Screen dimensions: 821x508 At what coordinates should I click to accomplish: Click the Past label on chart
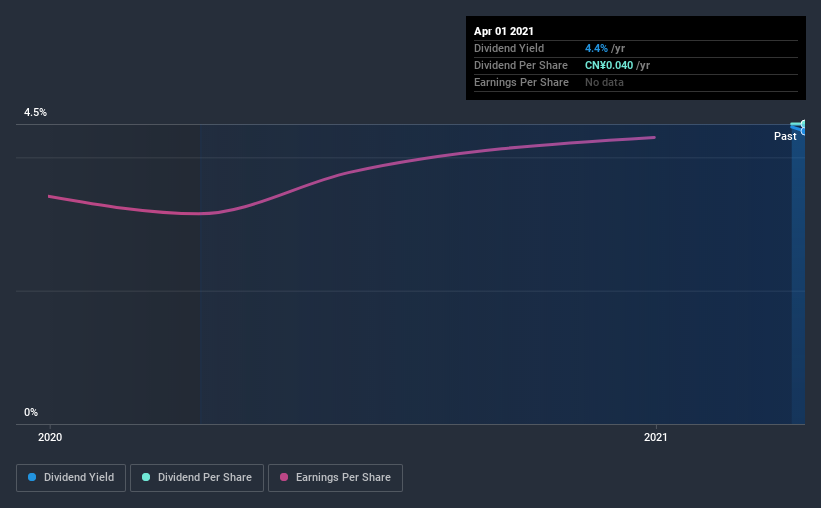click(x=785, y=136)
